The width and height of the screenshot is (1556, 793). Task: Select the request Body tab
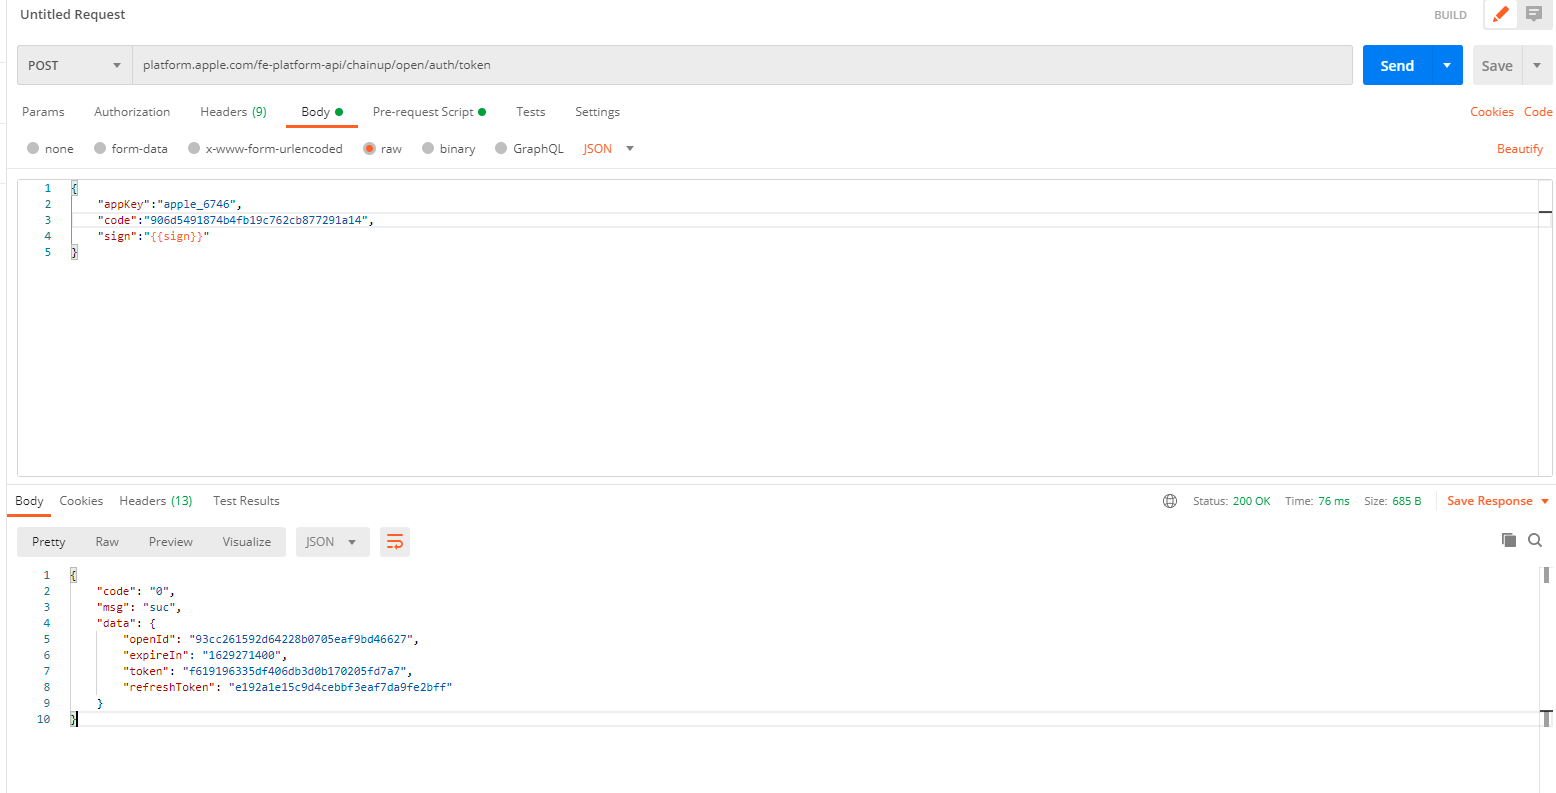322,112
